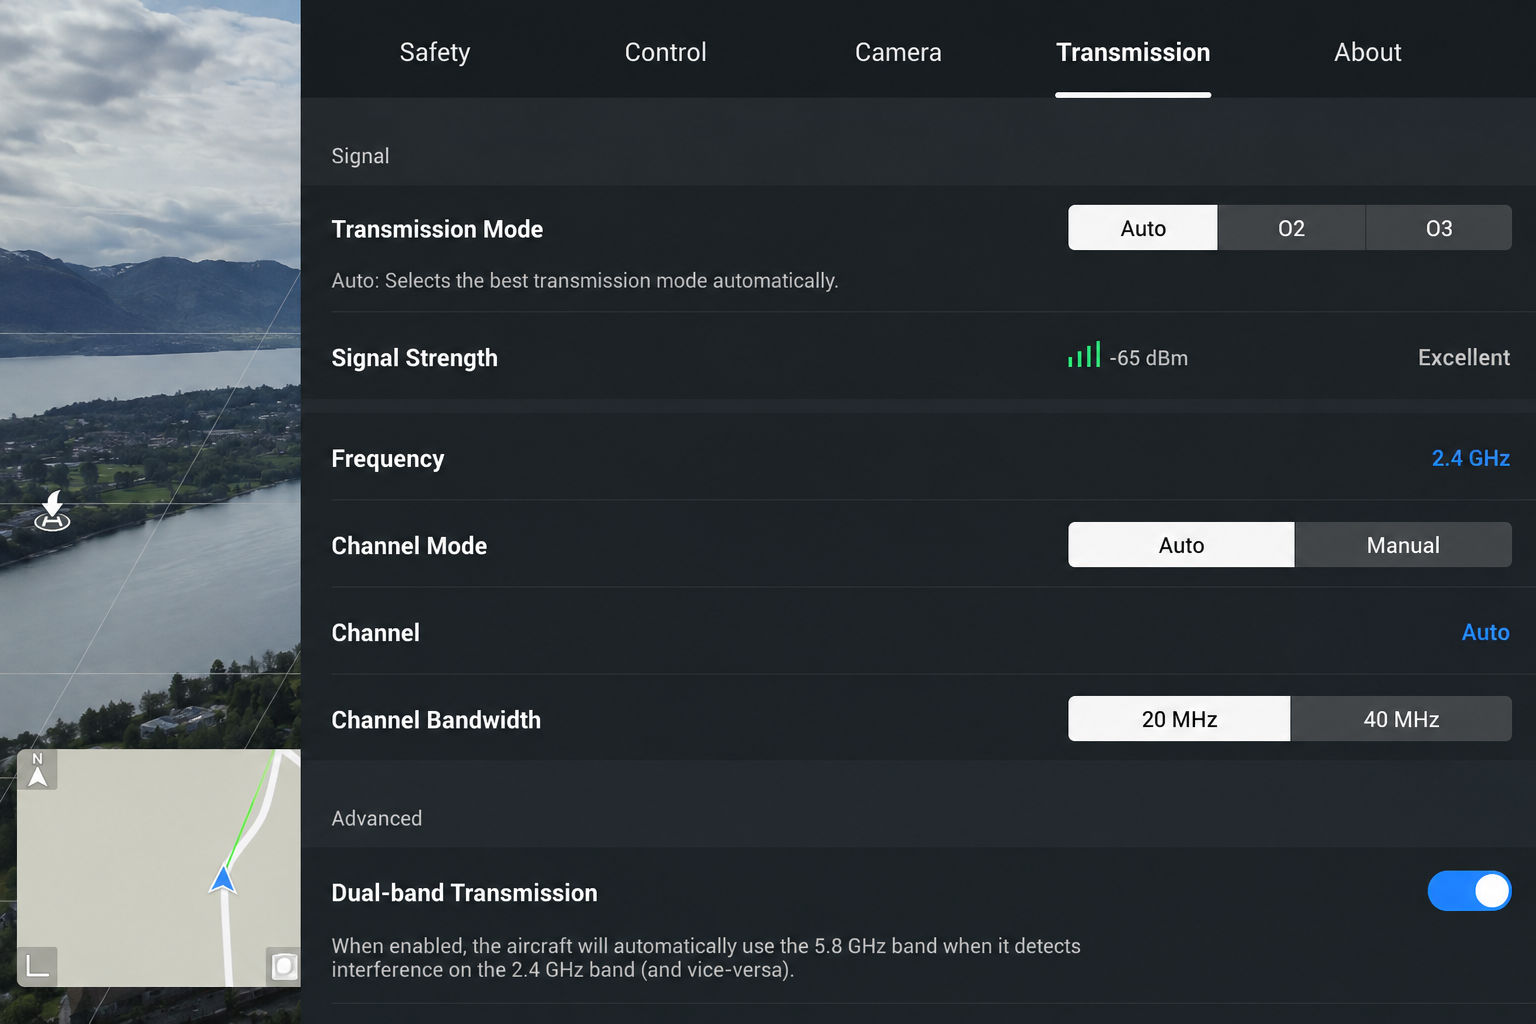This screenshot has height=1024, width=1536.
Task: Tap the north compass arrow on minimap
Action: (37, 770)
